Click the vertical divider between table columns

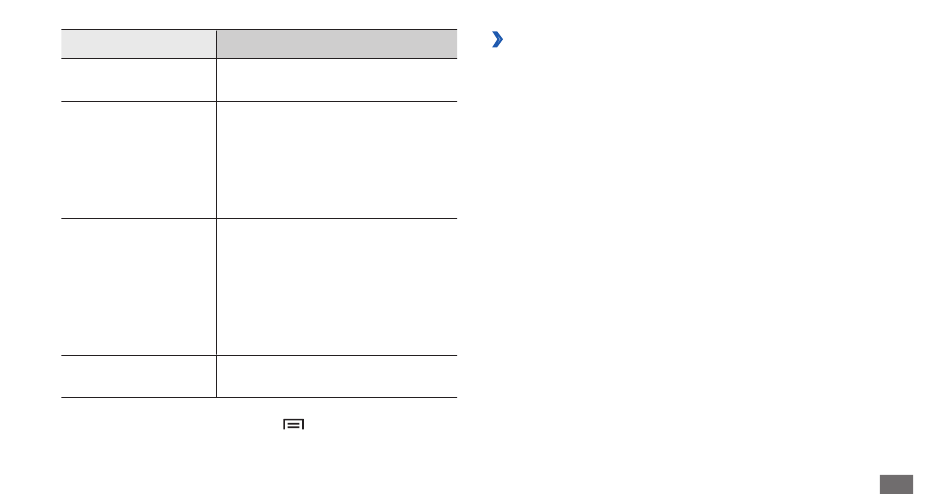point(216,213)
